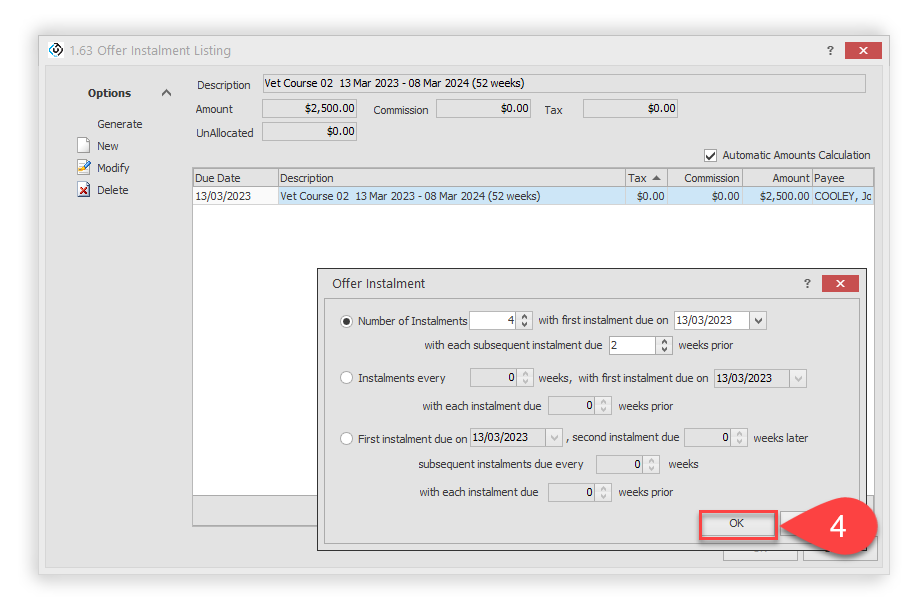This screenshot has height=603, width=918.
Task: Click the OK button
Action: (x=737, y=524)
